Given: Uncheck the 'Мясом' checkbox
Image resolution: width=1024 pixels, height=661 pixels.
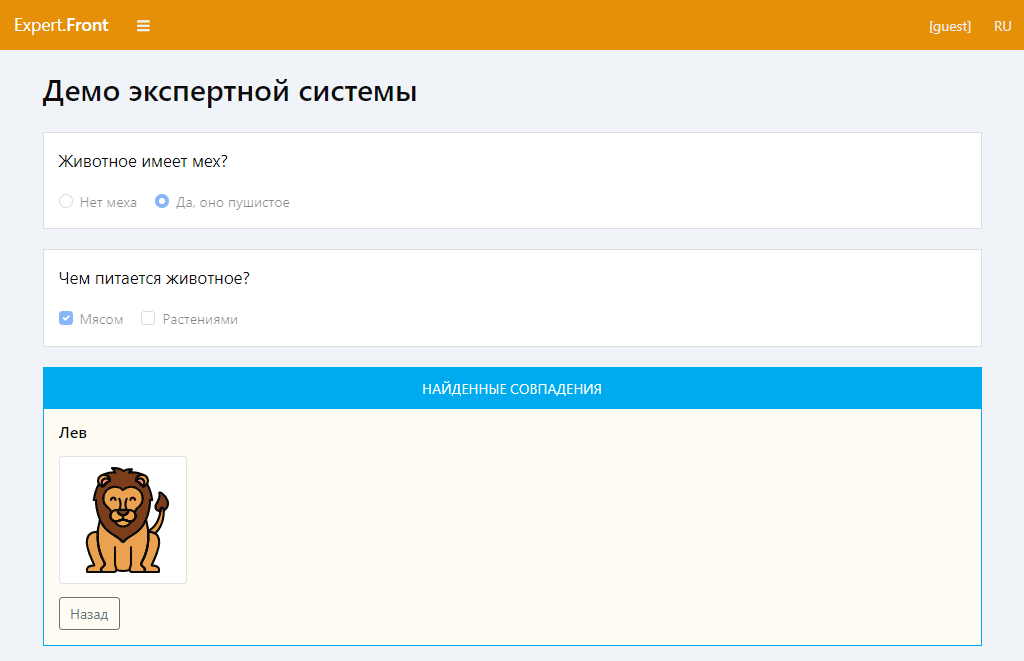Looking at the screenshot, I should pos(65,317).
